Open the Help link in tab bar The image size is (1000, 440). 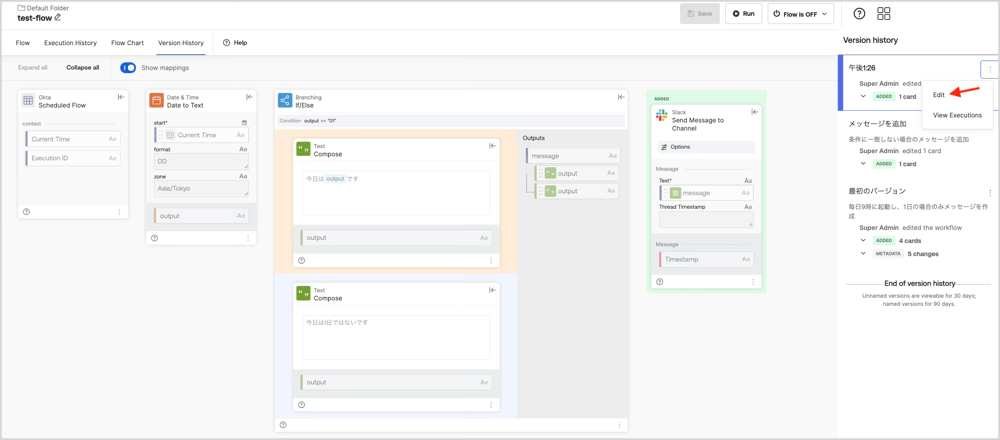coord(235,43)
